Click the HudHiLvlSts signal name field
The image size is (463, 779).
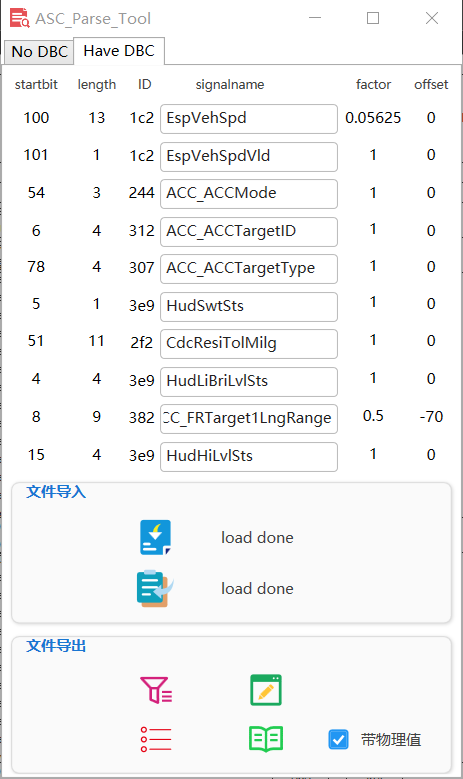(249, 457)
